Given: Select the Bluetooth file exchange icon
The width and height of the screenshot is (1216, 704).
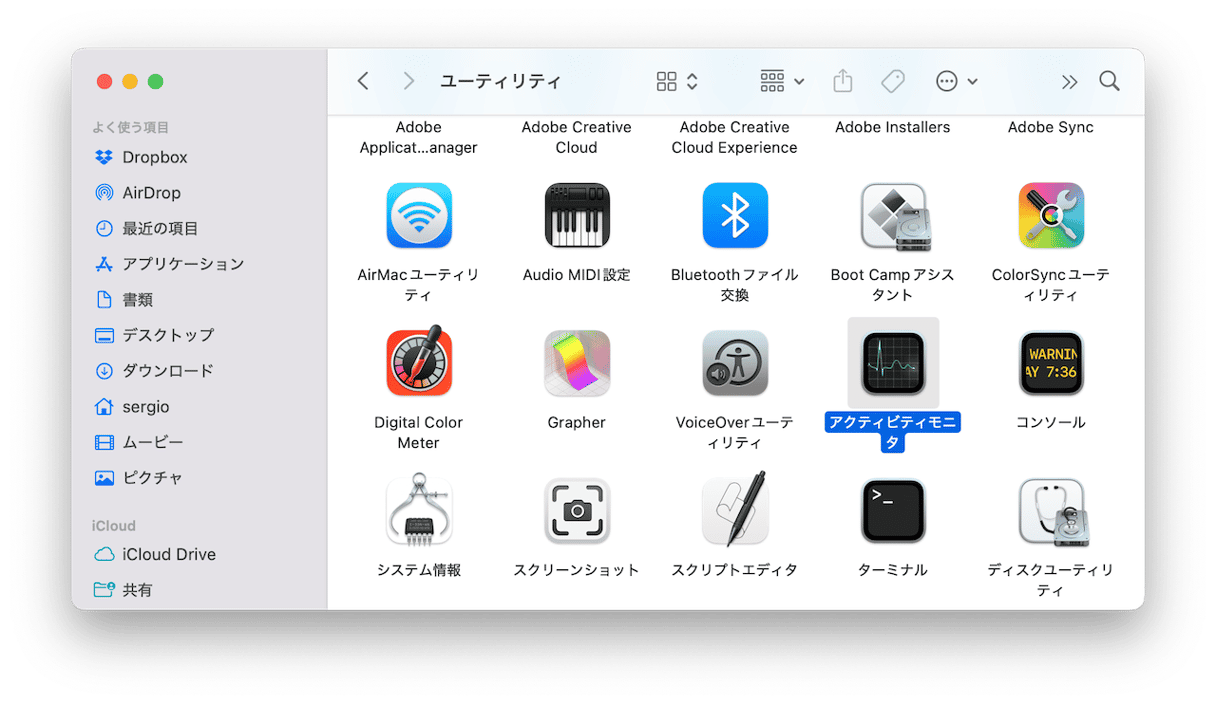Looking at the screenshot, I should [735, 215].
